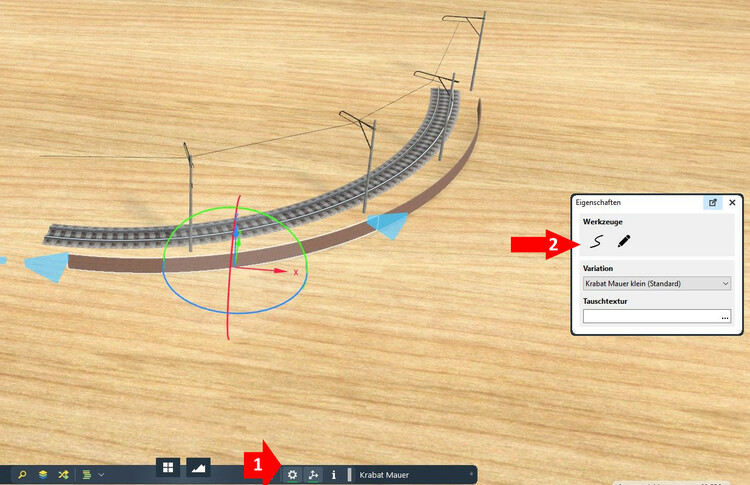Toggle the properties gear icon
Screen dimensions: 750x485
[x=292, y=474]
